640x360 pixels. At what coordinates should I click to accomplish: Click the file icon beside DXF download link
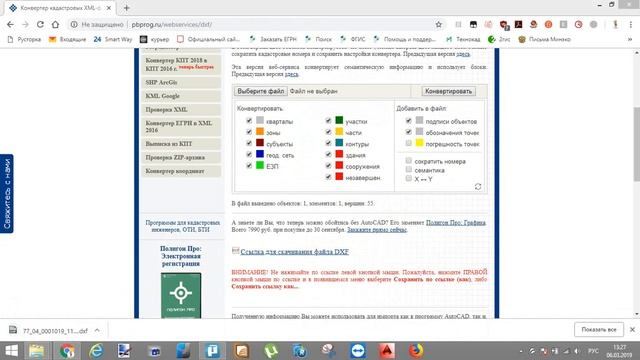pyautogui.click(x=236, y=251)
